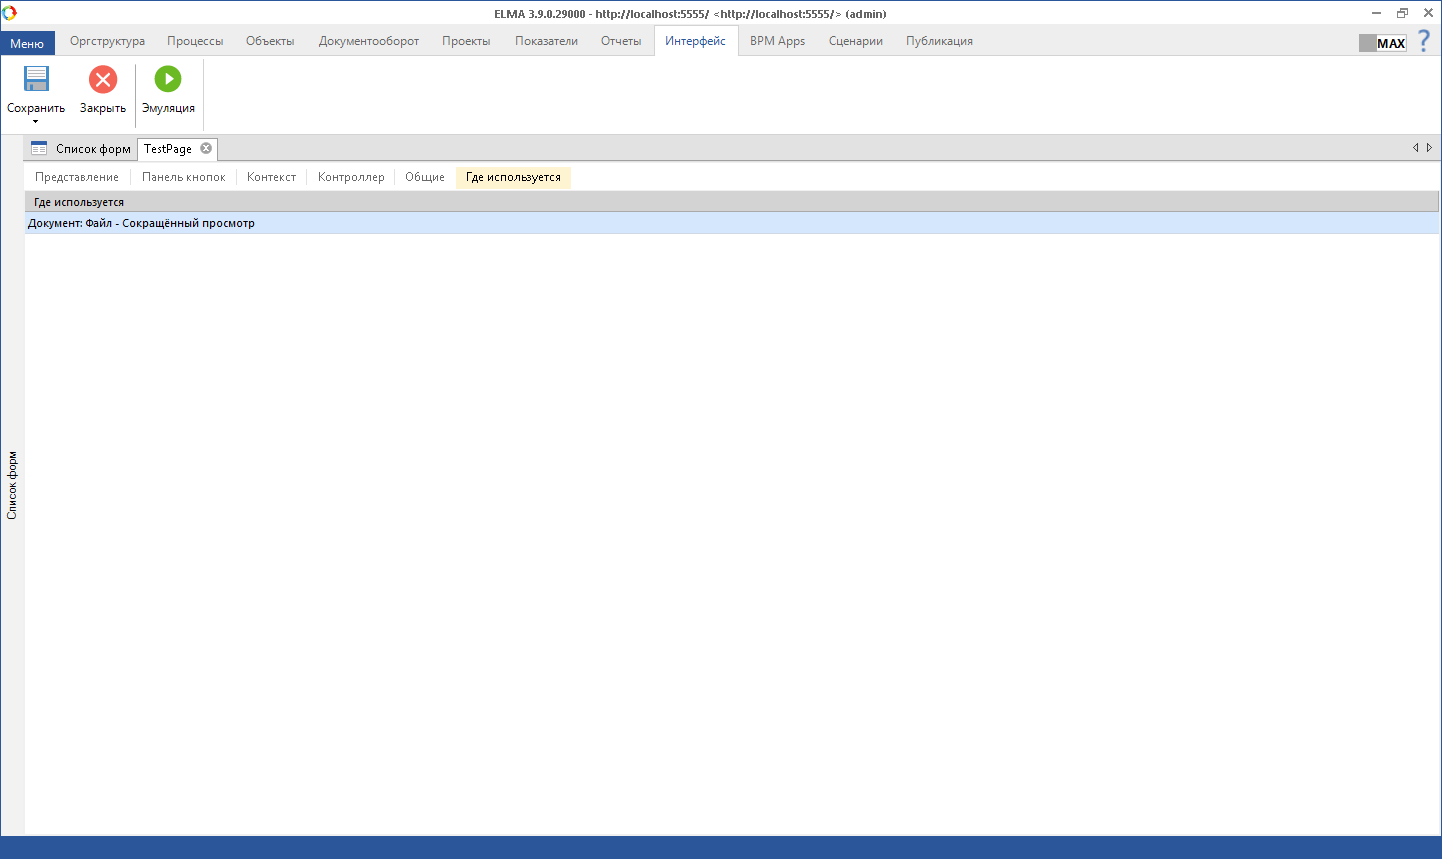This screenshot has width=1442, height=859.
Task: Switch to the Процессы ribbon tab
Action: click(x=195, y=41)
